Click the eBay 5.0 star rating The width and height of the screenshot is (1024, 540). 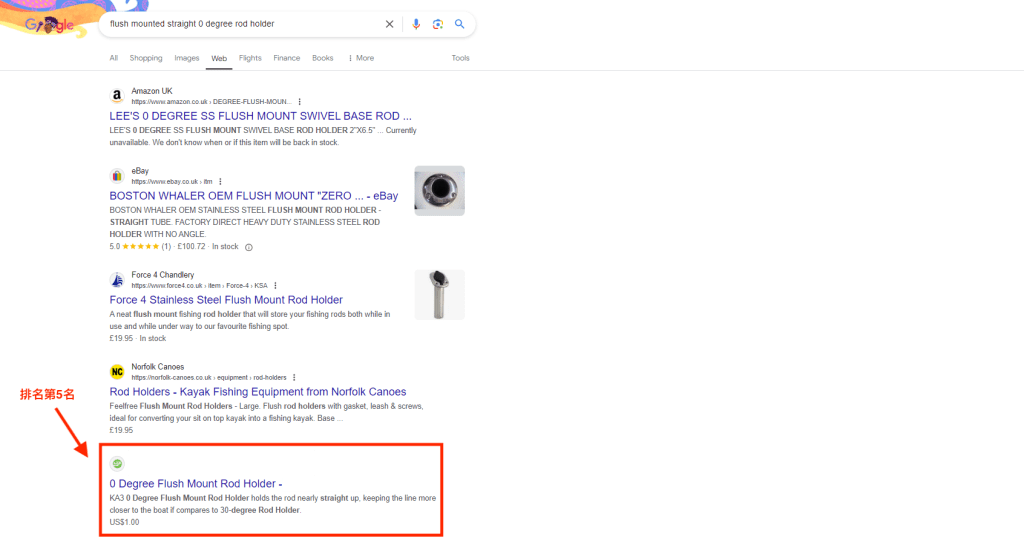click(140, 247)
